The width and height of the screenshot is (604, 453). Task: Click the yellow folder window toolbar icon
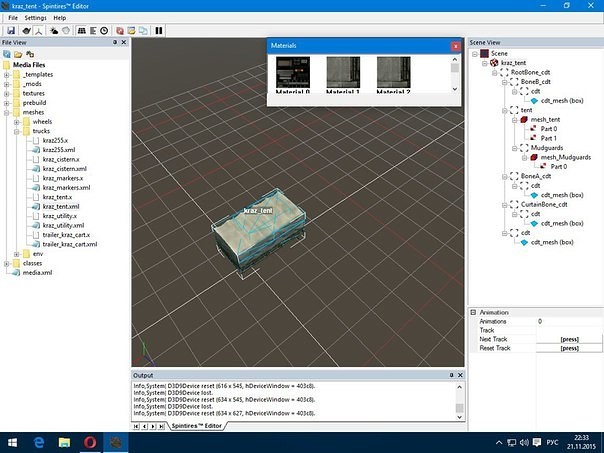pyautogui.click(x=132, y=31)
